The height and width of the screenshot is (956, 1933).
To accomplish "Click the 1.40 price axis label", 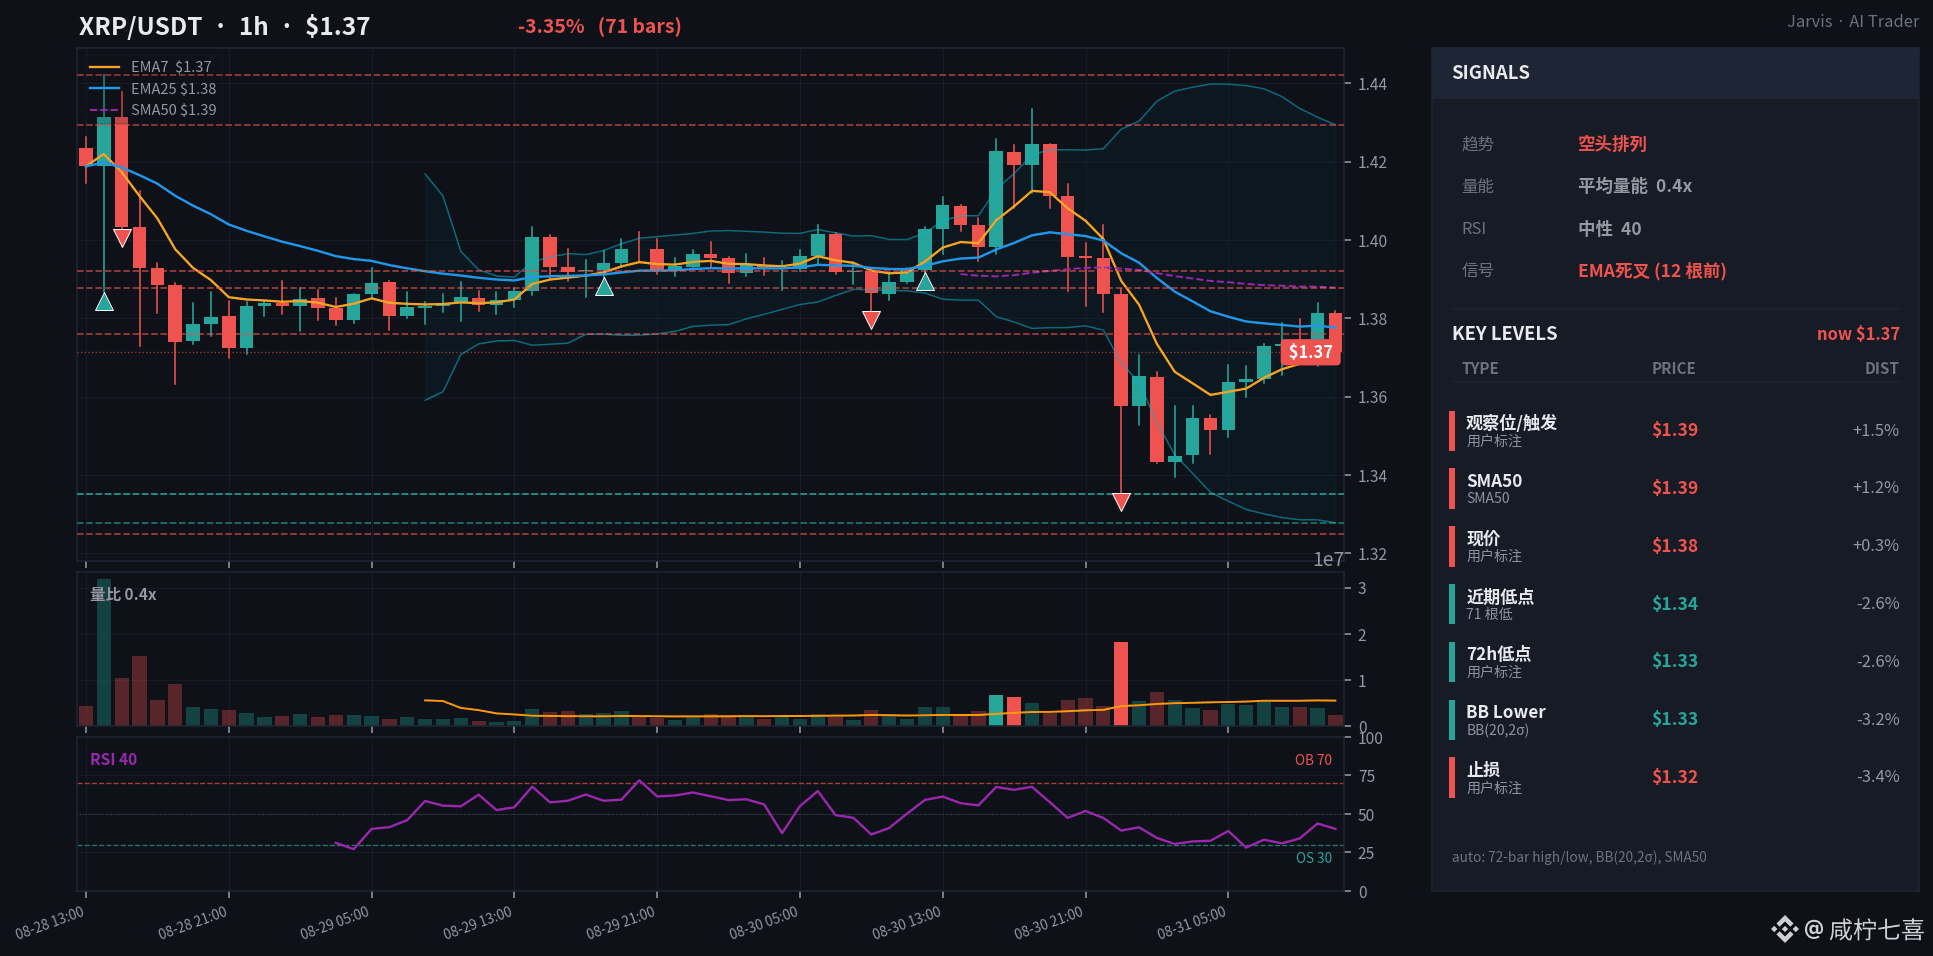I will [1372, 241].
